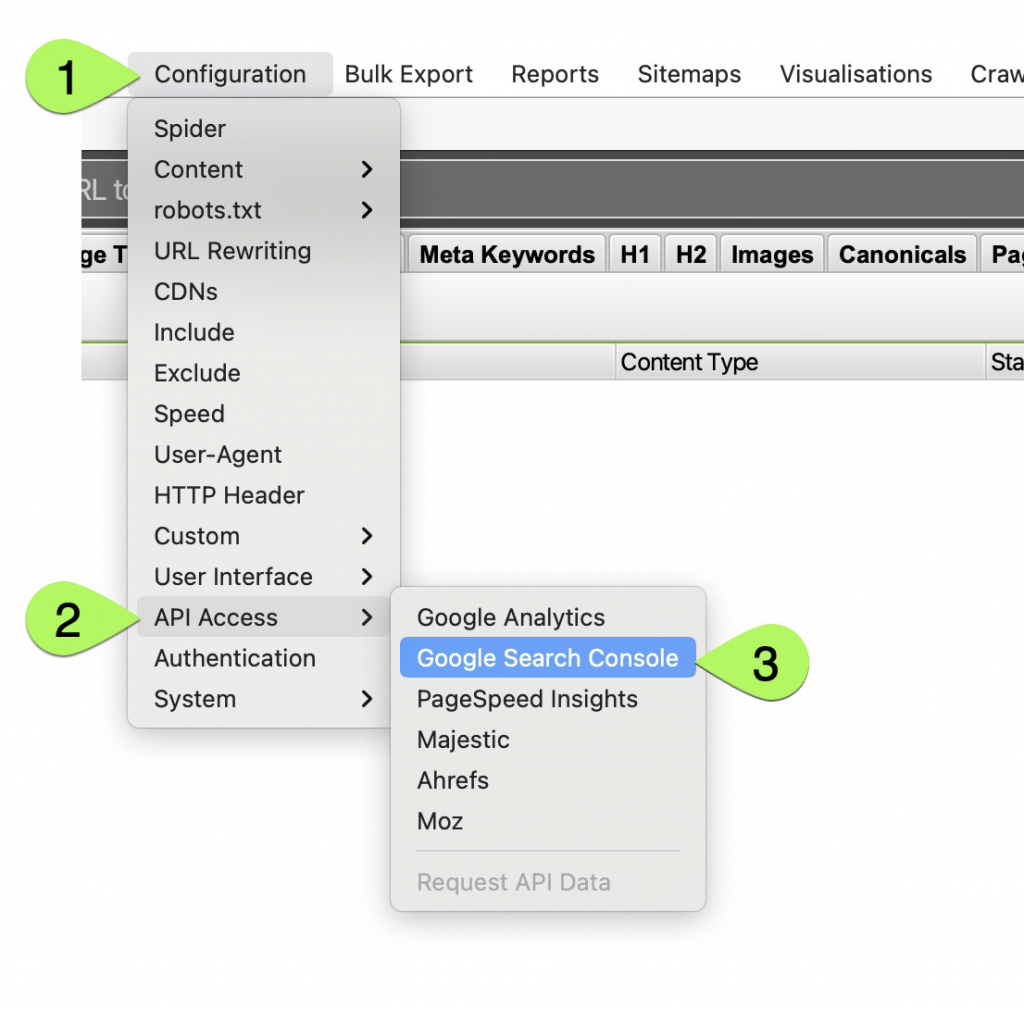Switch to the Canonicals tab
The image size is (1024, 1009).
pos(902,254)
